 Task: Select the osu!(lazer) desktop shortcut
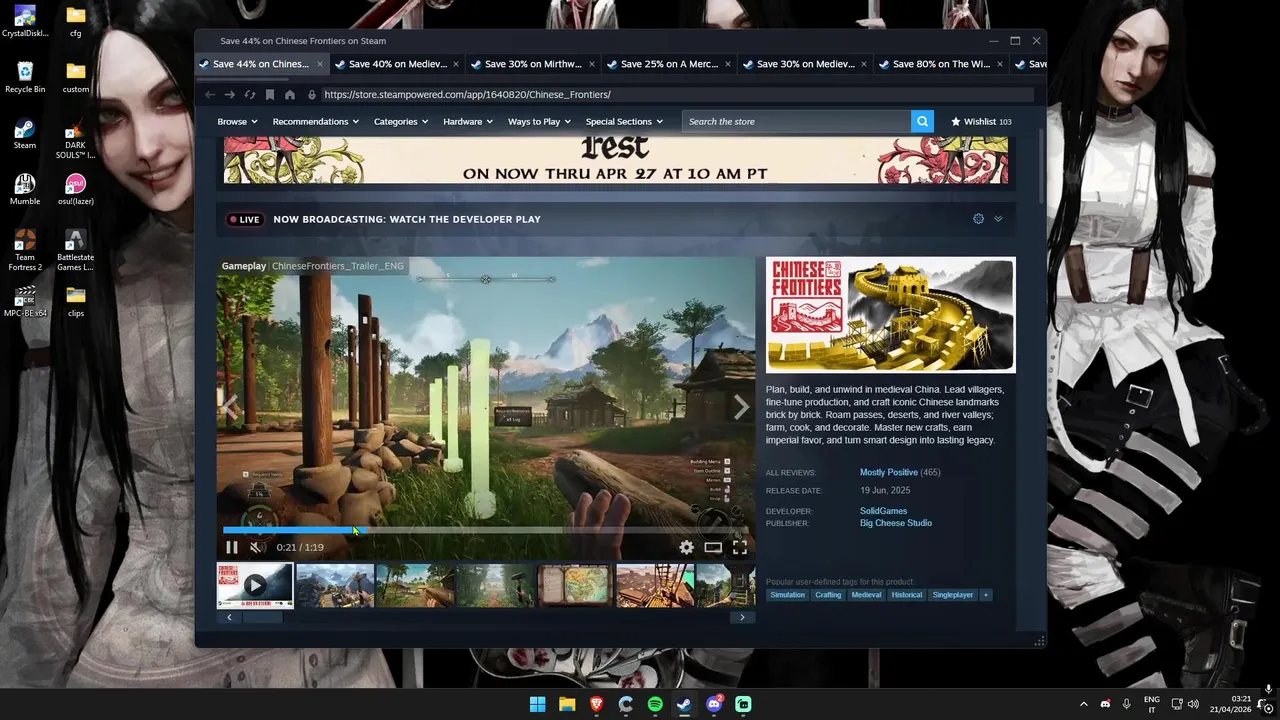(x=75, y=189)
